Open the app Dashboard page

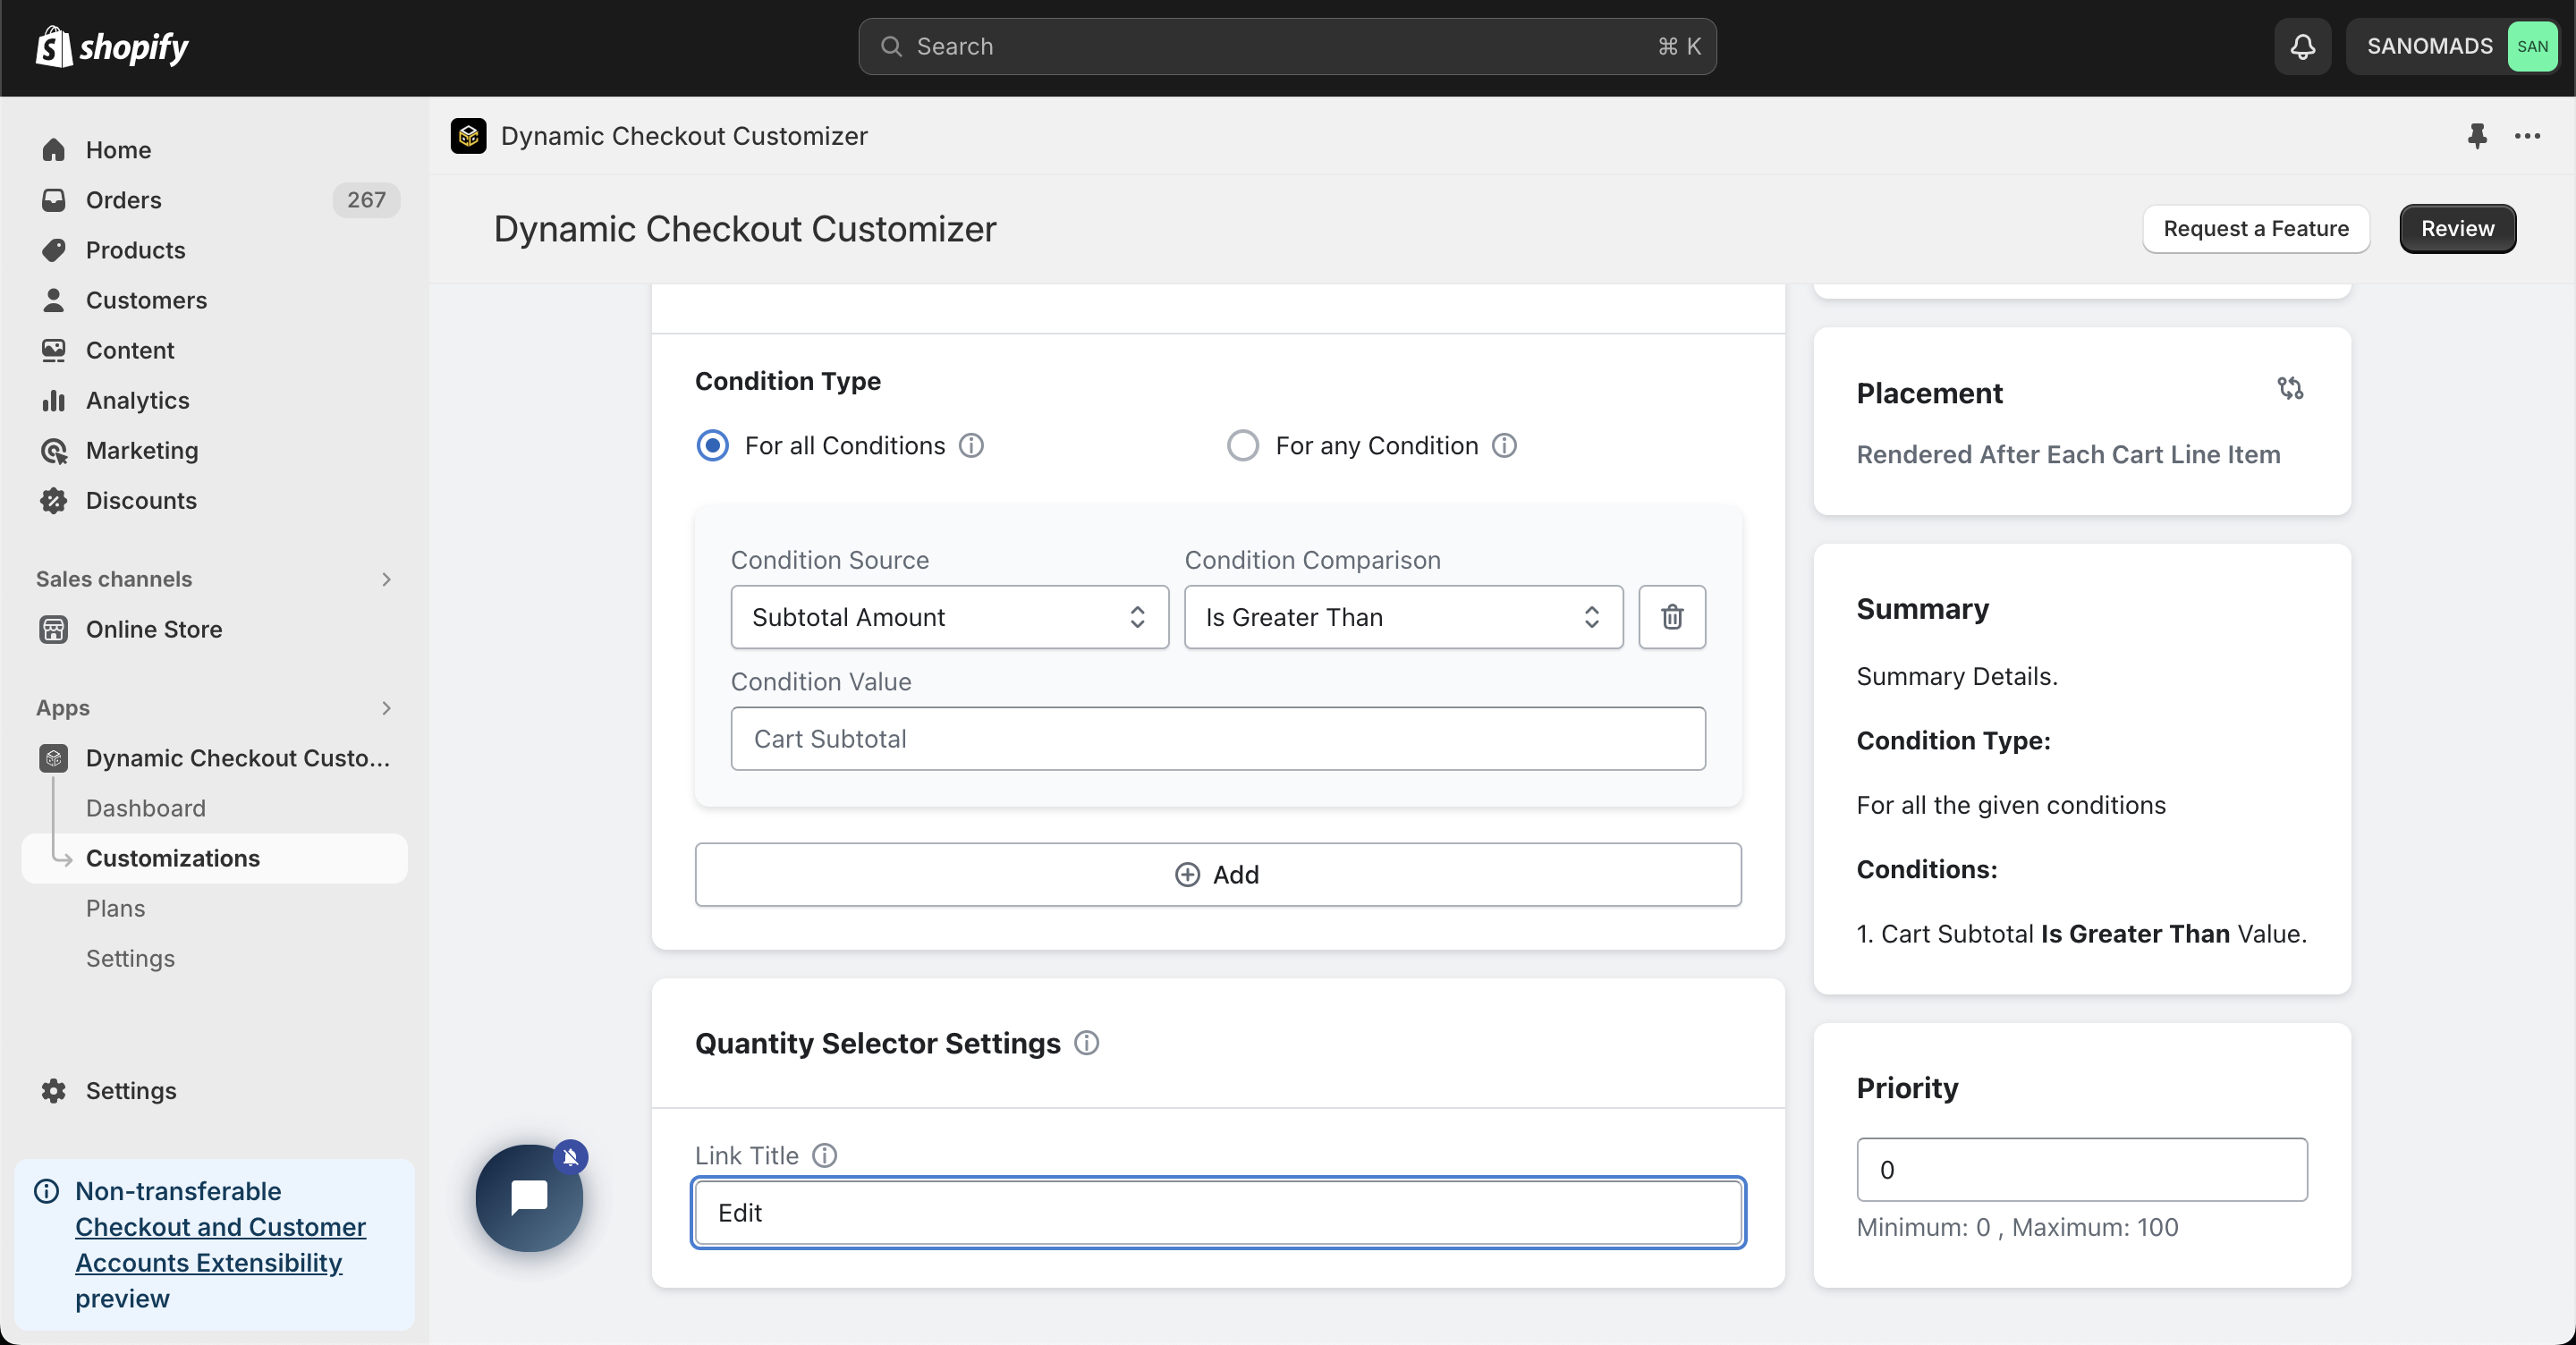coord(214,808)
